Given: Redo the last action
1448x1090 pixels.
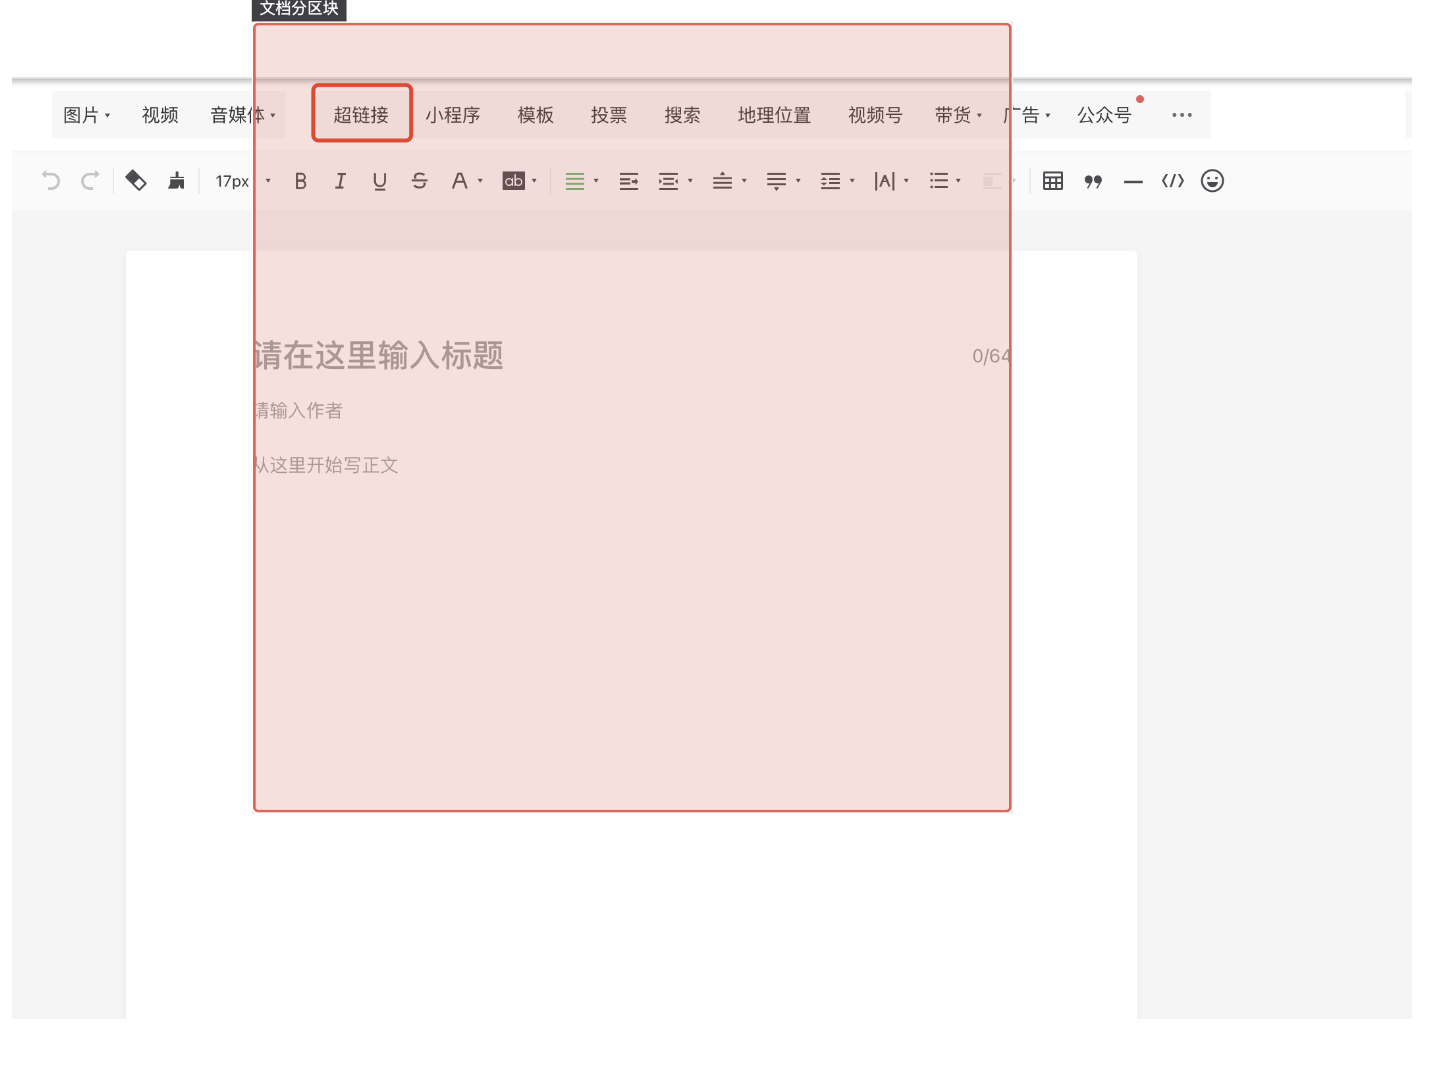Looking at the screenshot, I should point(90,181).
